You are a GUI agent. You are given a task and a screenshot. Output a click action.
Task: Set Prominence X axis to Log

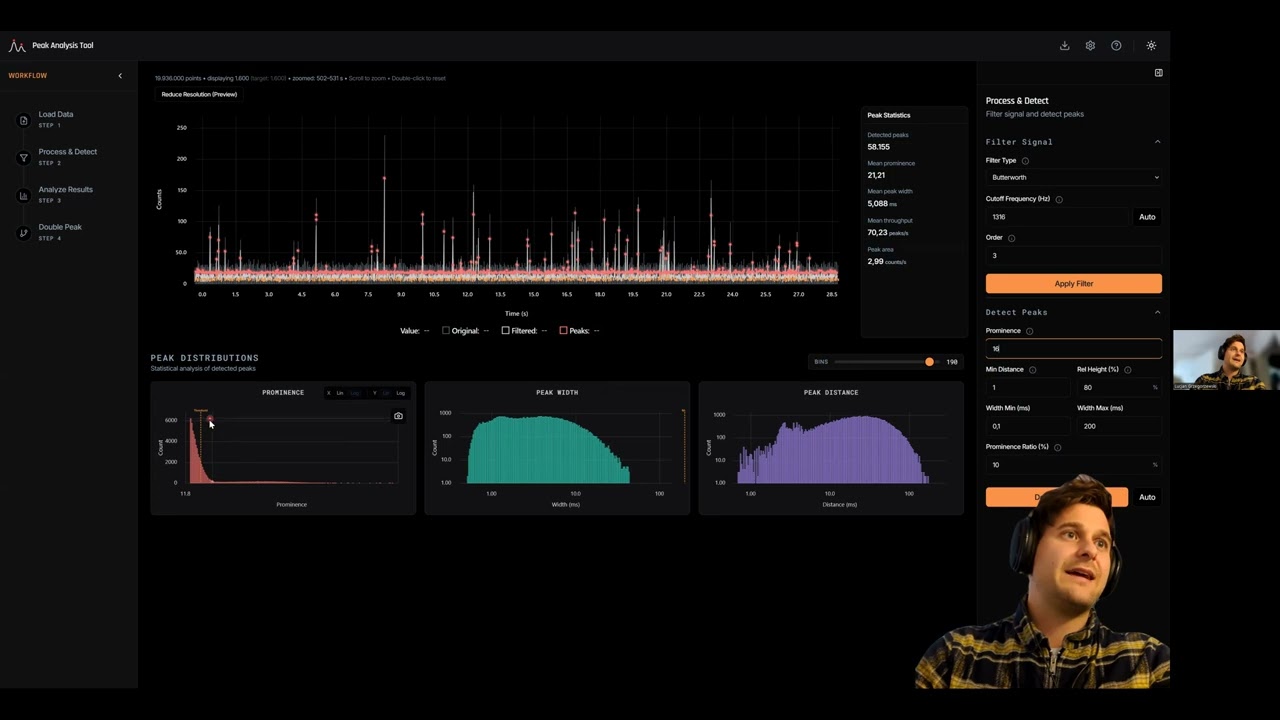(x=354, y=393)
